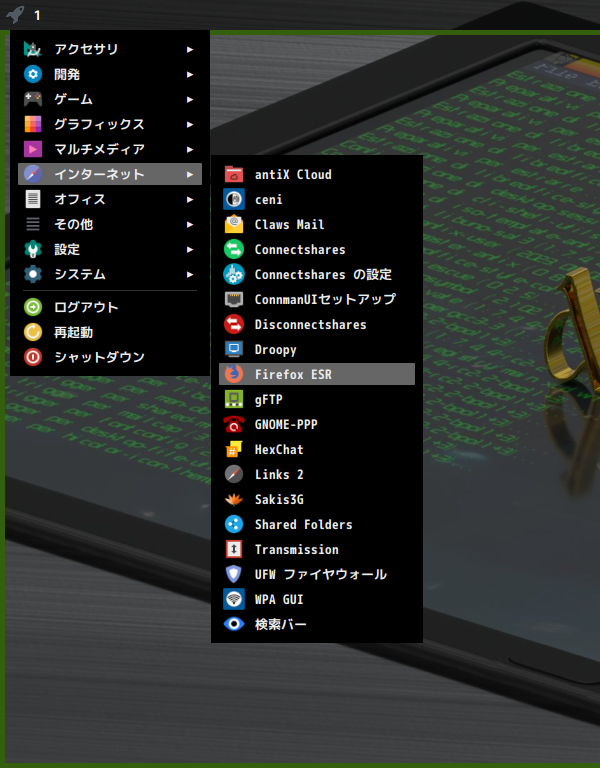
Task: Click the Droopy monitor icon
Action: (234, 349)
